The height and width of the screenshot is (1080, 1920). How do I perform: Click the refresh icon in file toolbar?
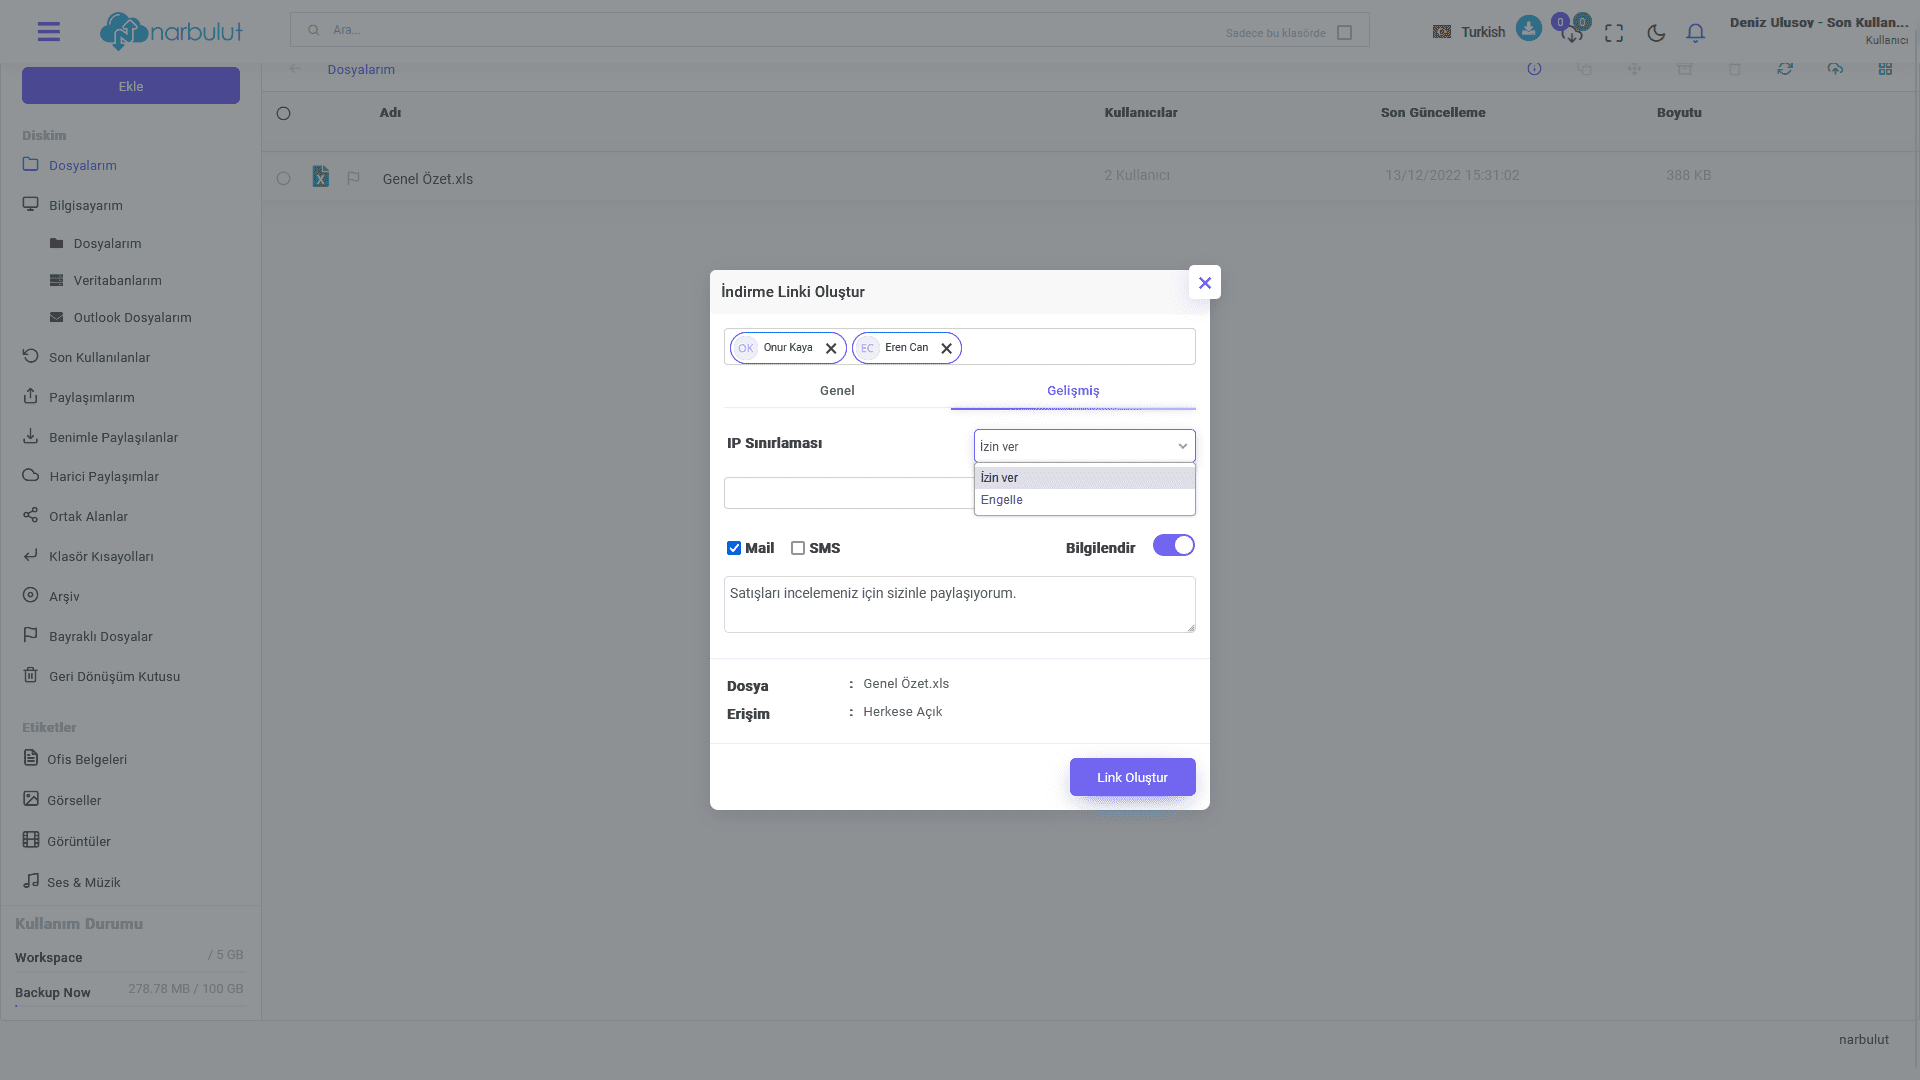[1785, 69]
